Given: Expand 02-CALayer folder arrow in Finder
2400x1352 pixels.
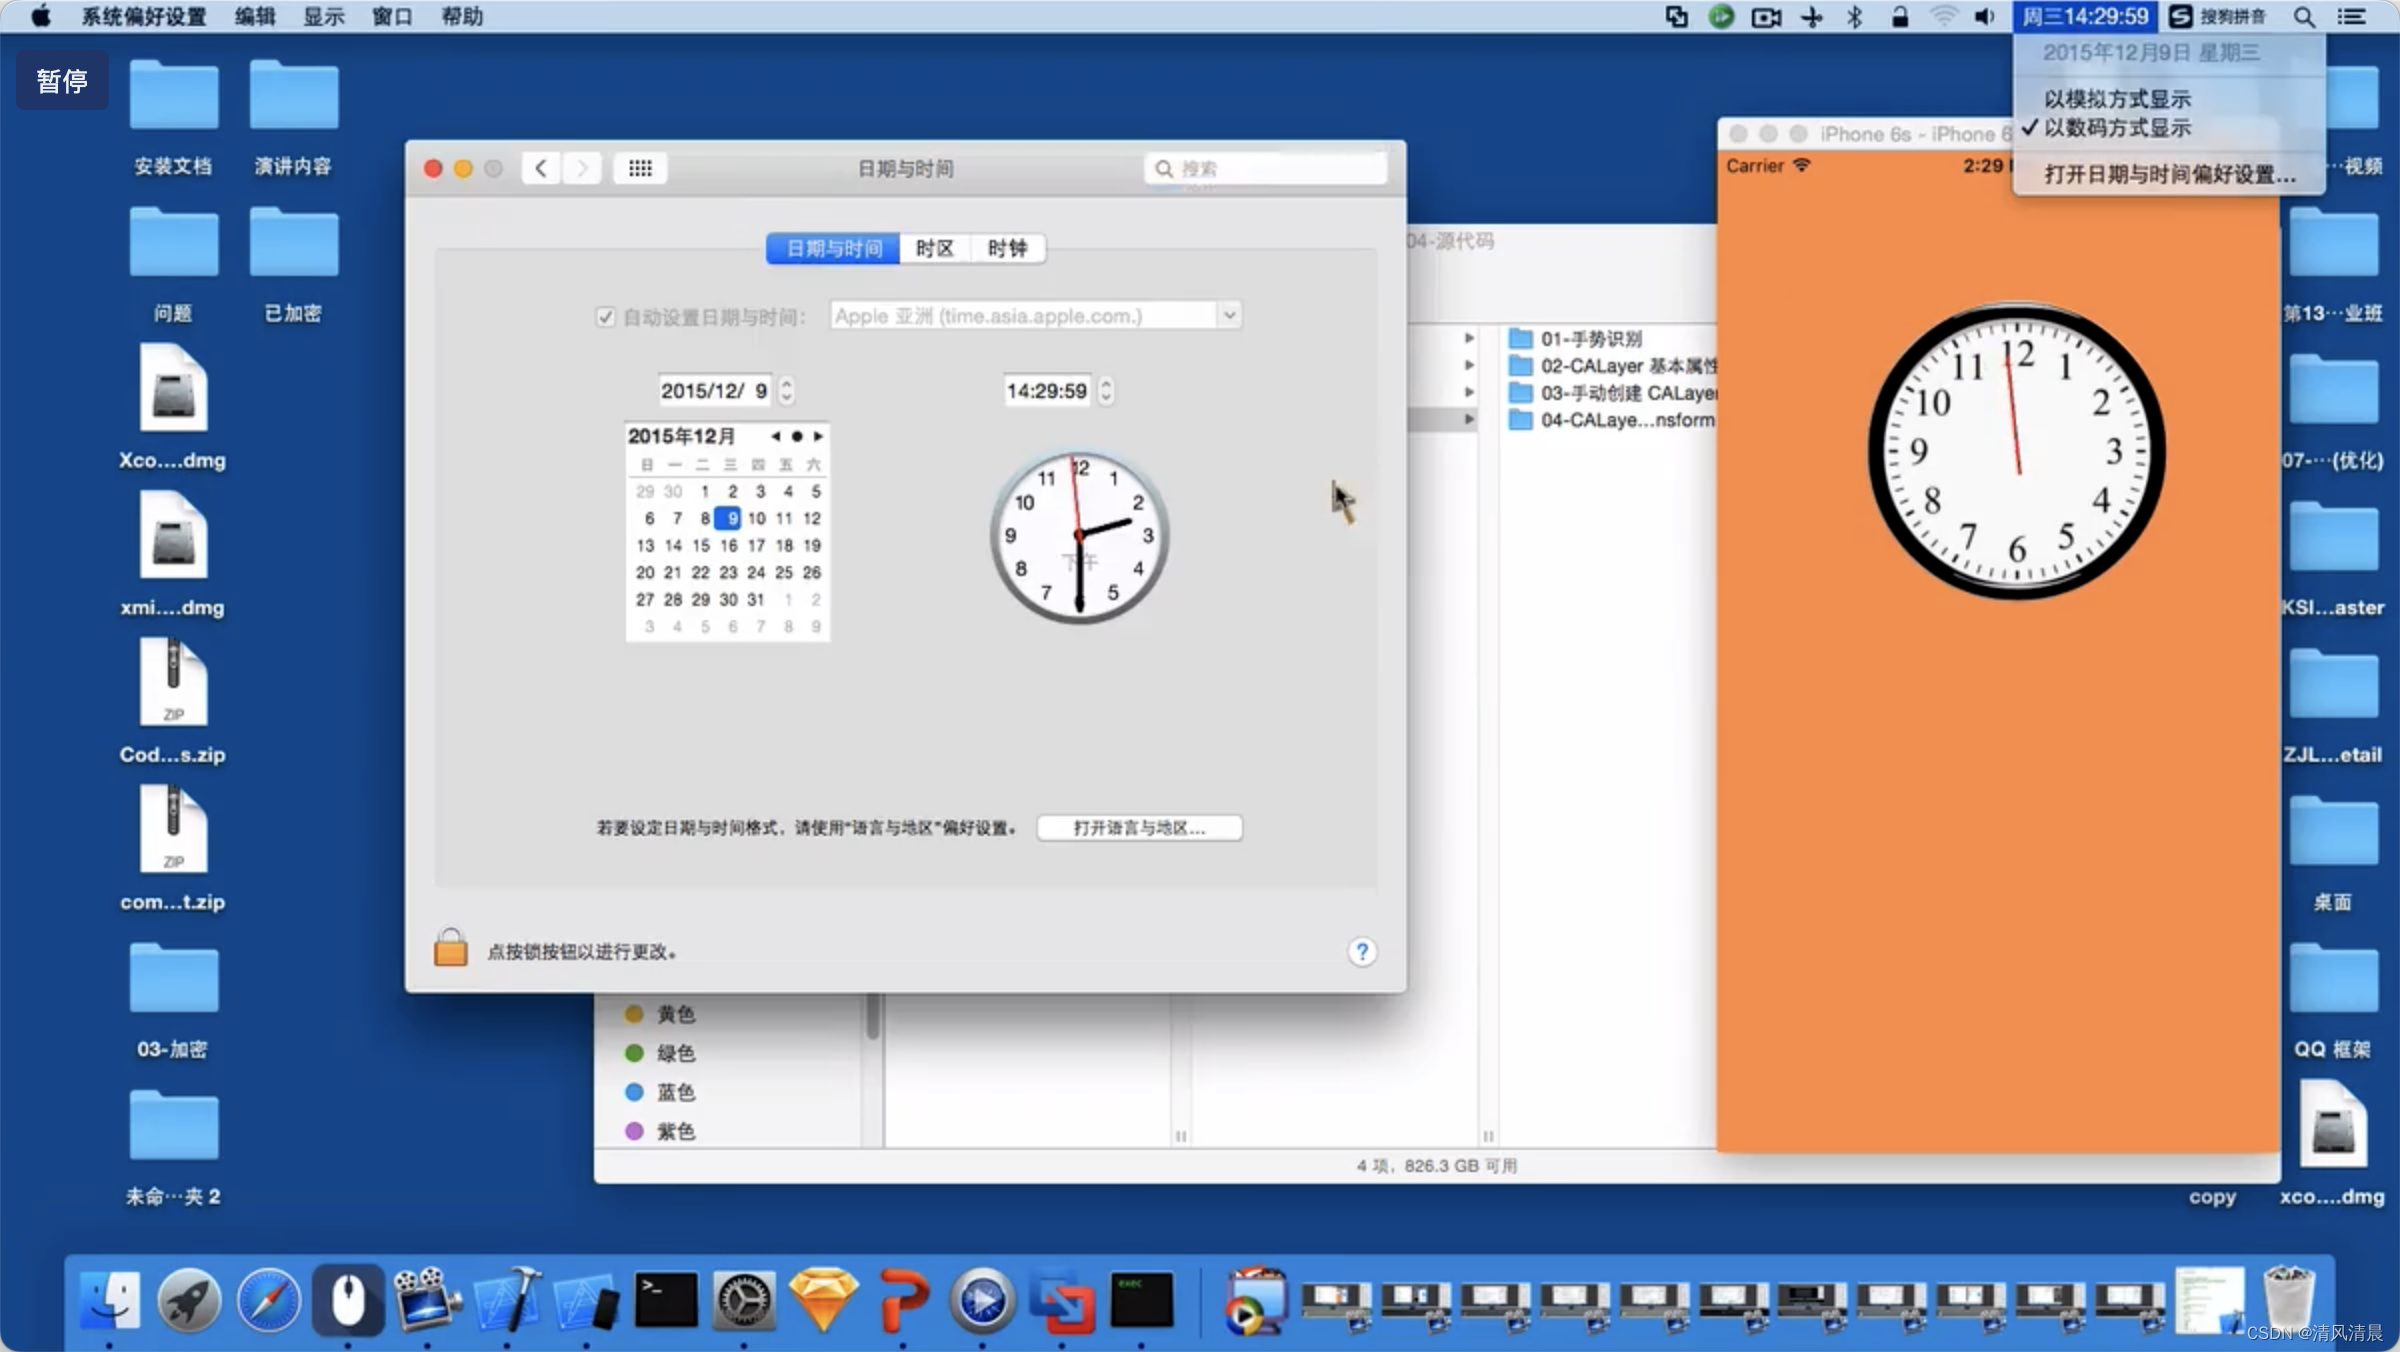Looking at the screenshot, I should click(1469, 365).
